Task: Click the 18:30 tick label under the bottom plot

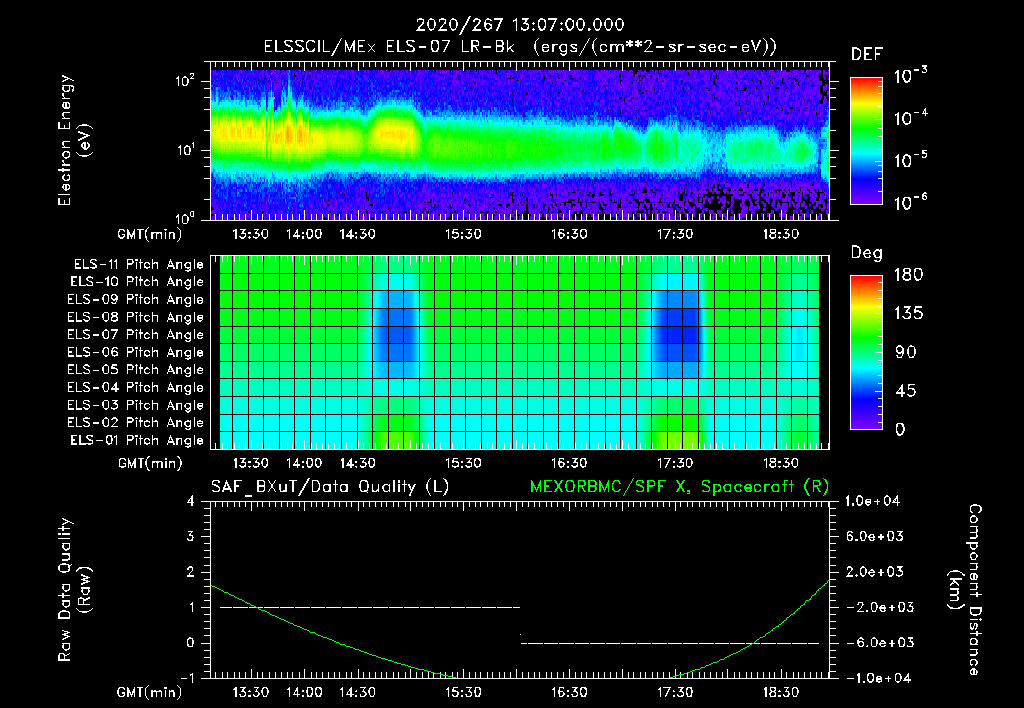Action: pyautogui.click(x=780, y=692)
